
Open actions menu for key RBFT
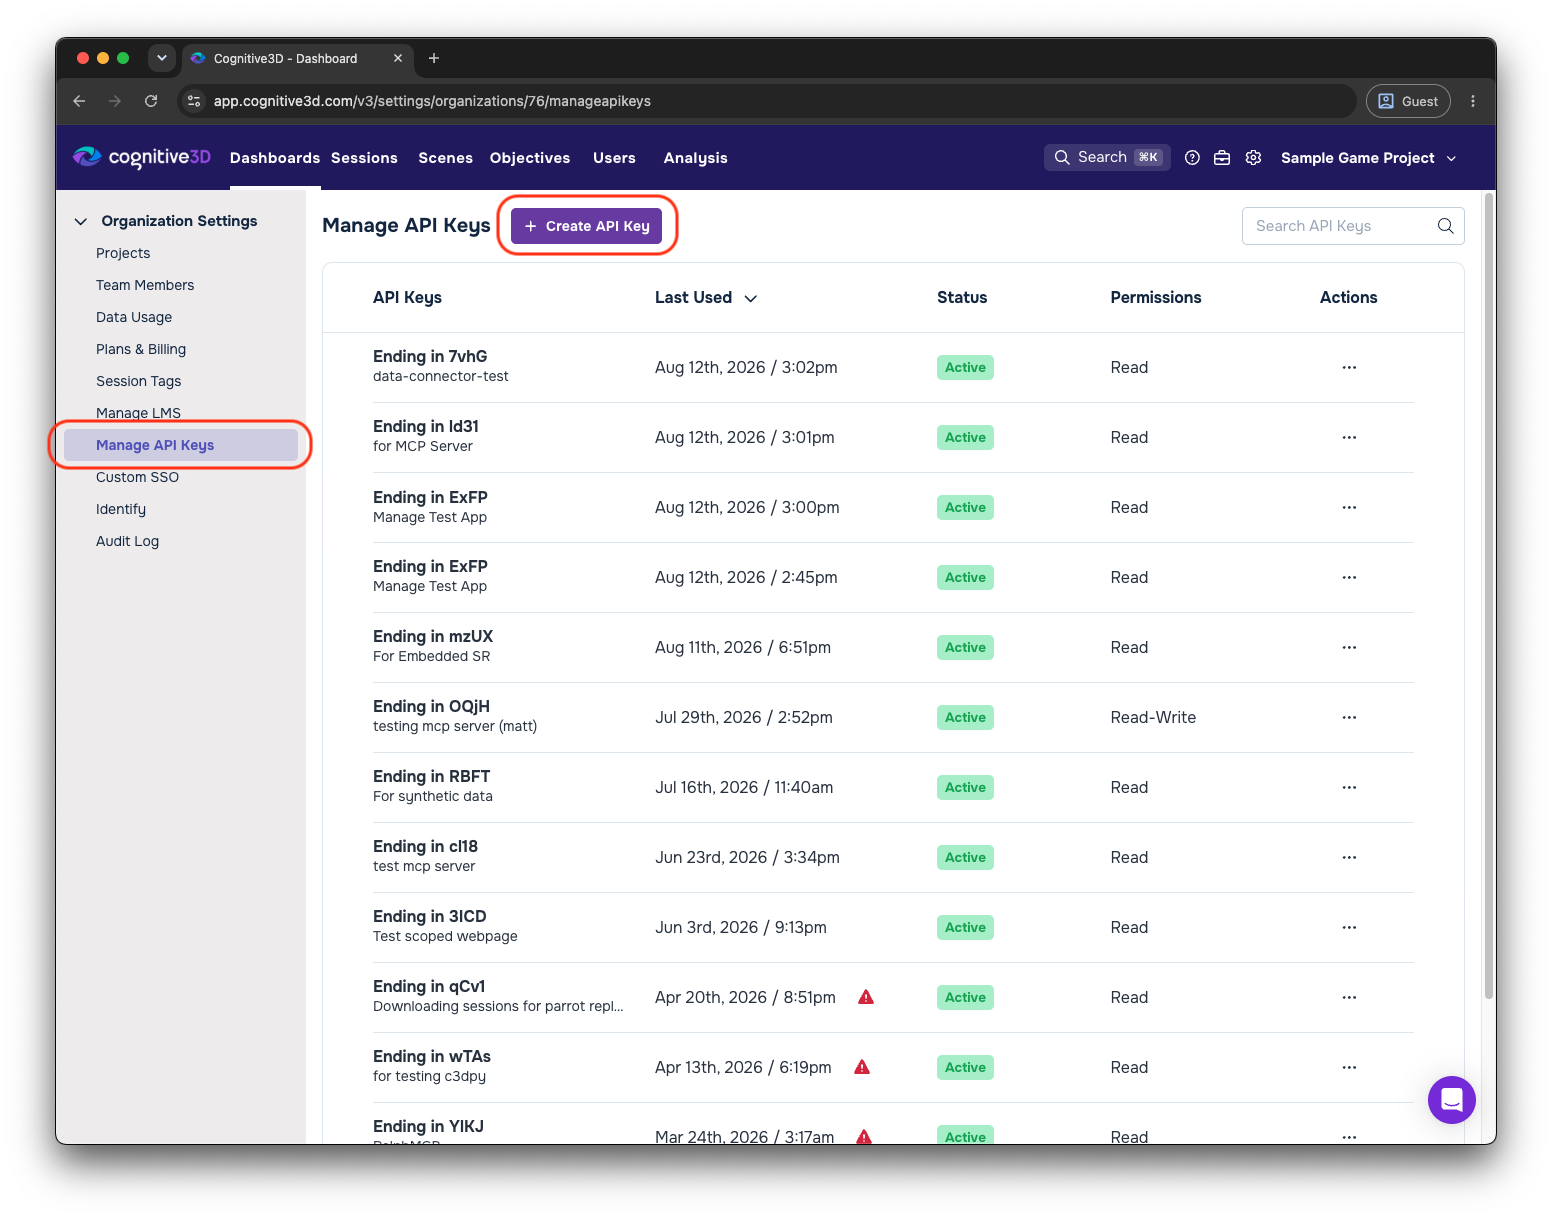click(1349, 787)
